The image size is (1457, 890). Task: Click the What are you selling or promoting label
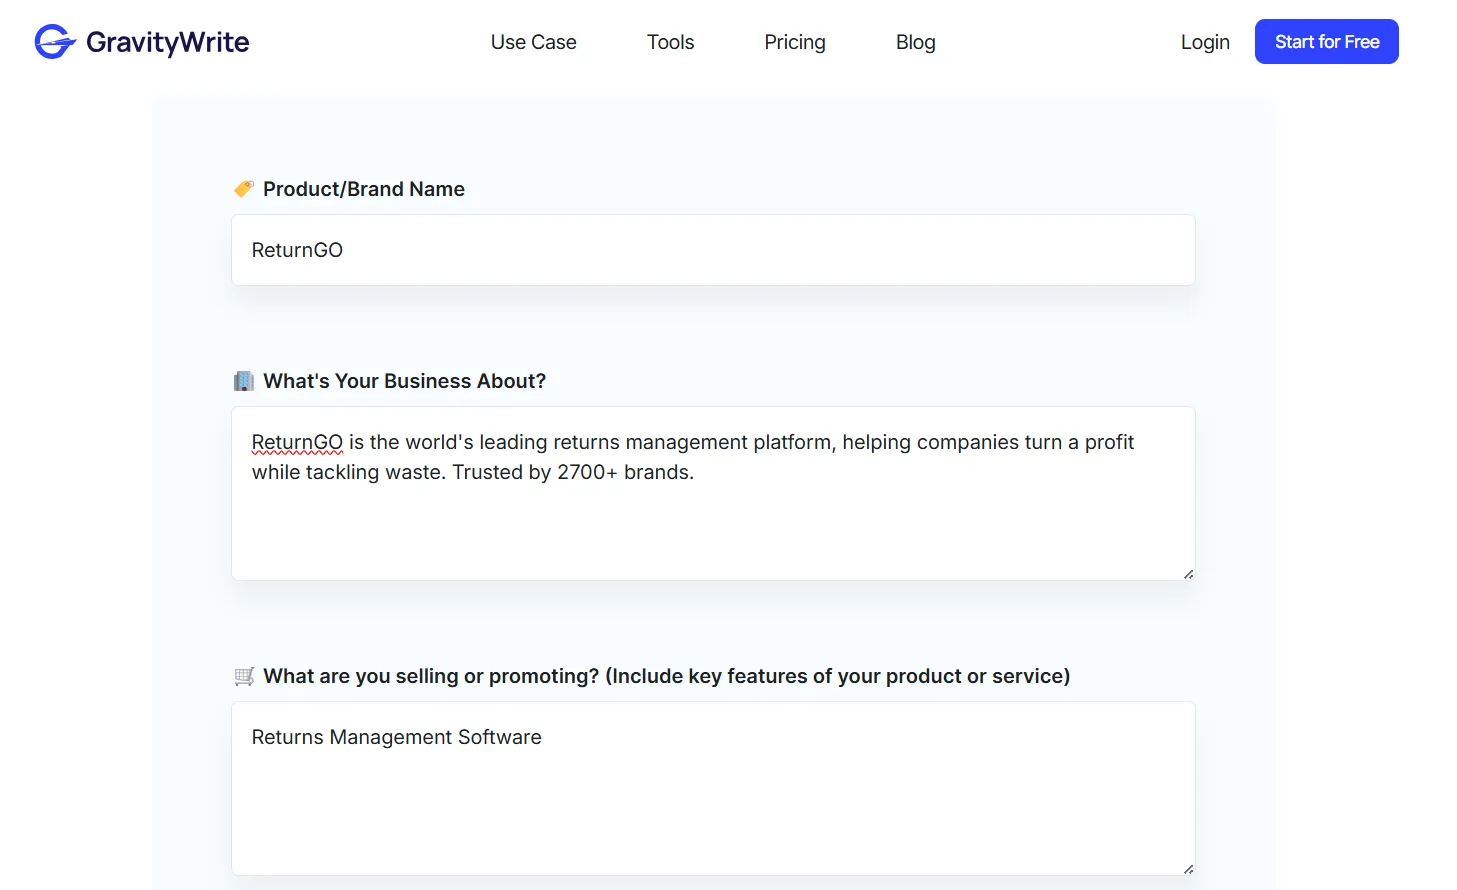coord(667,676)
